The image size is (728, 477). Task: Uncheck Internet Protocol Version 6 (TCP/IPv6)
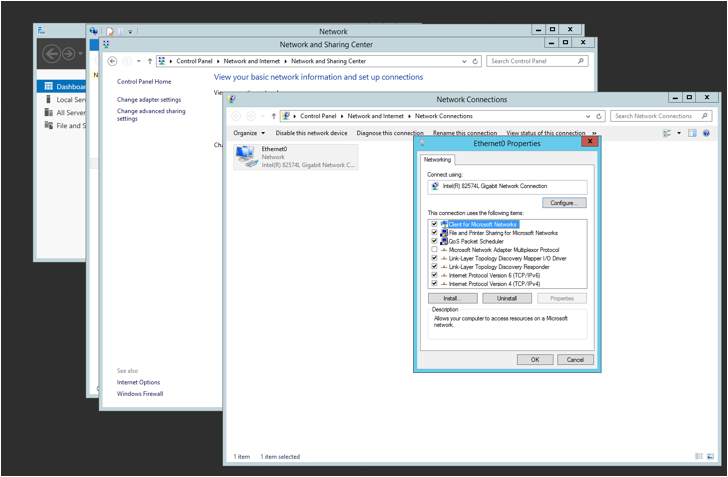point(434,275)
